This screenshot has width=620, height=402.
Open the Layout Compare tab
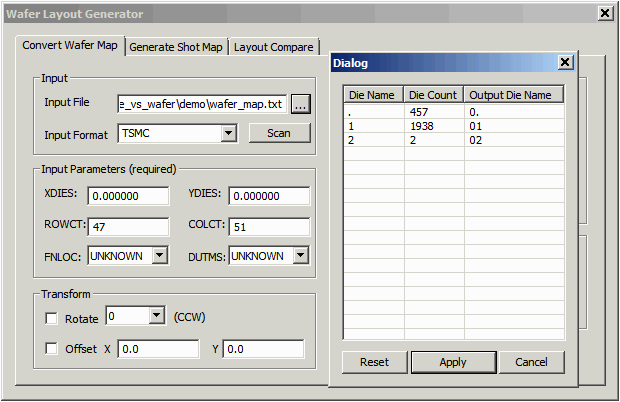tap(273, 47)
